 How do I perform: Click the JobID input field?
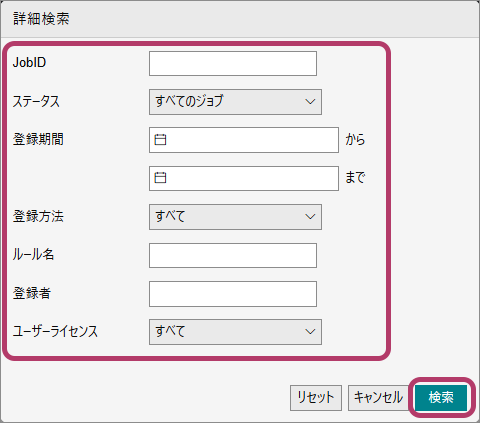click(233, 63)
